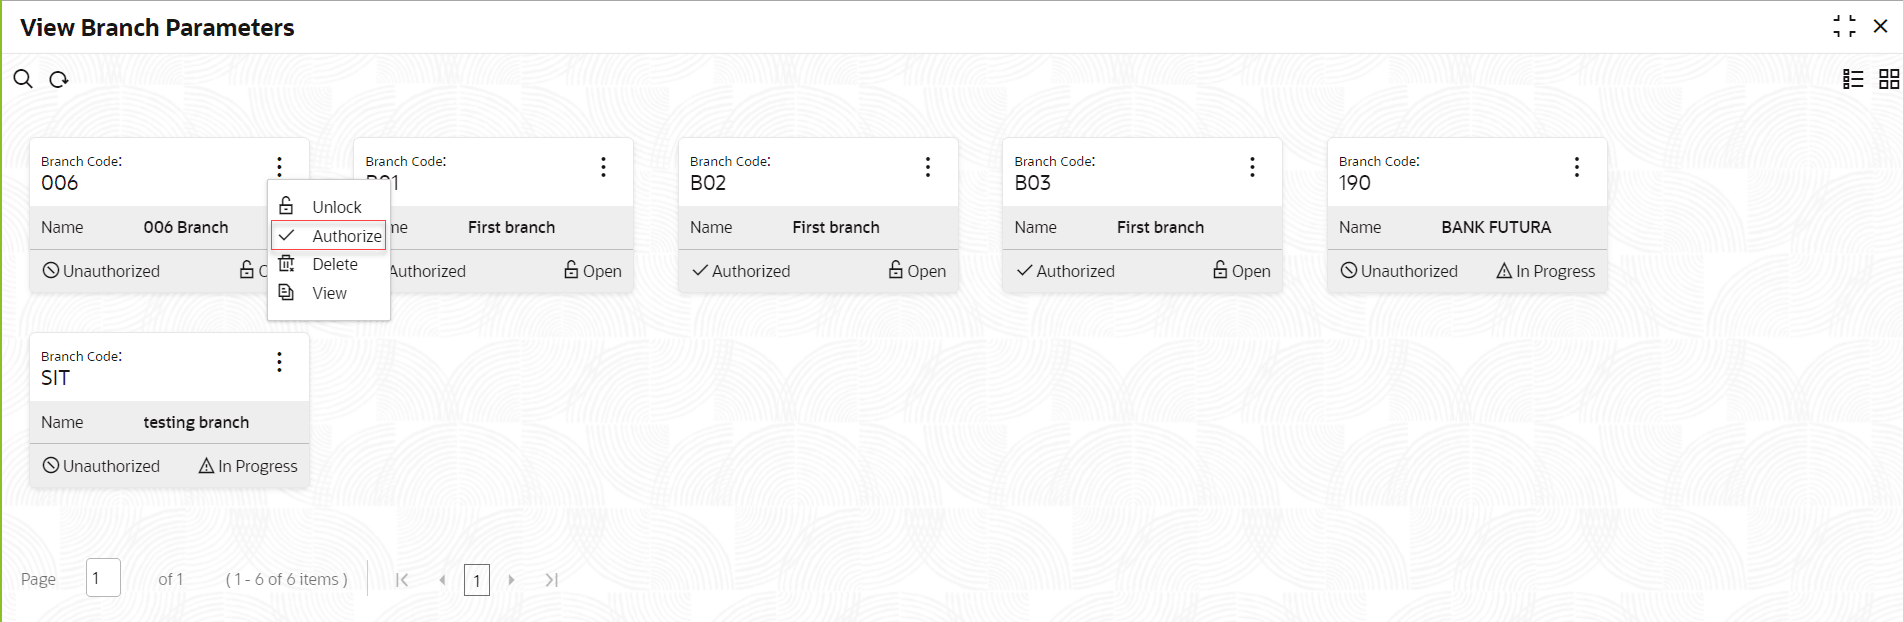
Task: Open three-dot menu on branch 006 card
Action: click(279, 167)
